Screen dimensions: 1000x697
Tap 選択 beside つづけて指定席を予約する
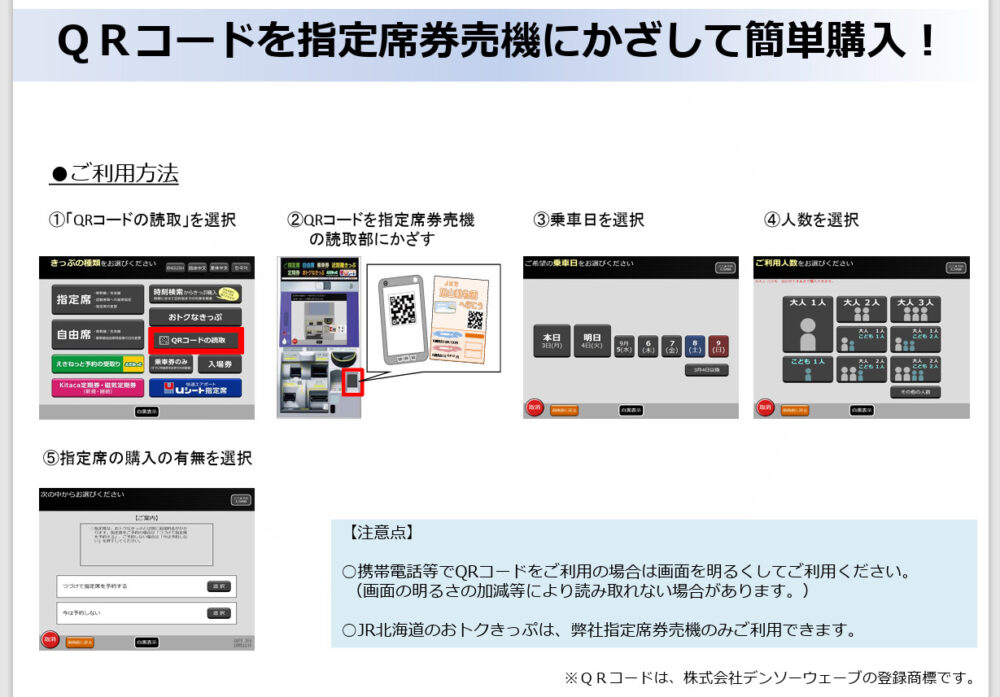219,586
